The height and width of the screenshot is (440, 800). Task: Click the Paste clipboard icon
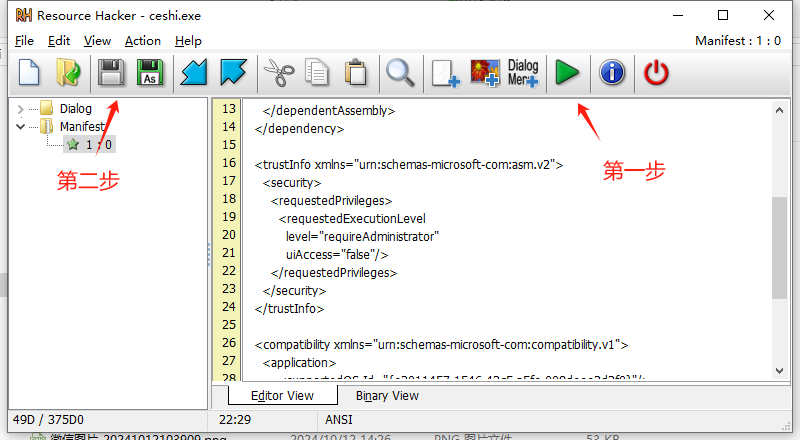pyautogui.click(x=355, y=73)
